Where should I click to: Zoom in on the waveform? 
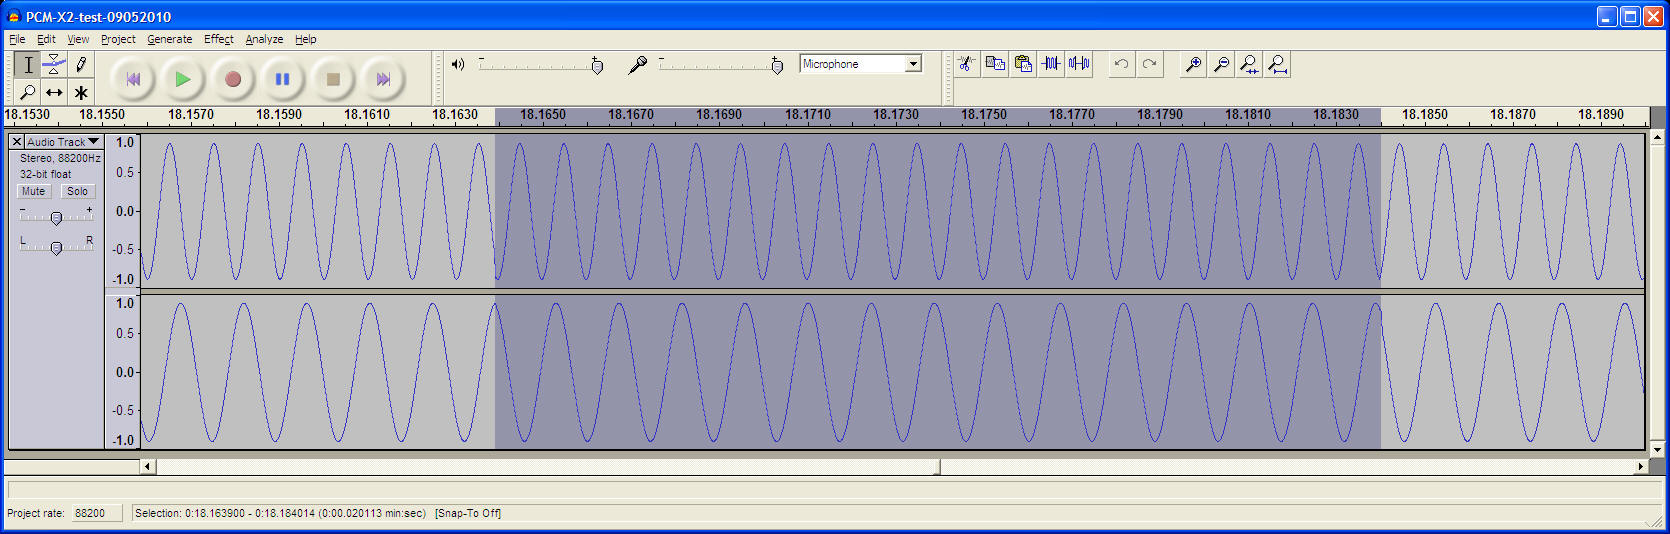(x=1193, y=64)
